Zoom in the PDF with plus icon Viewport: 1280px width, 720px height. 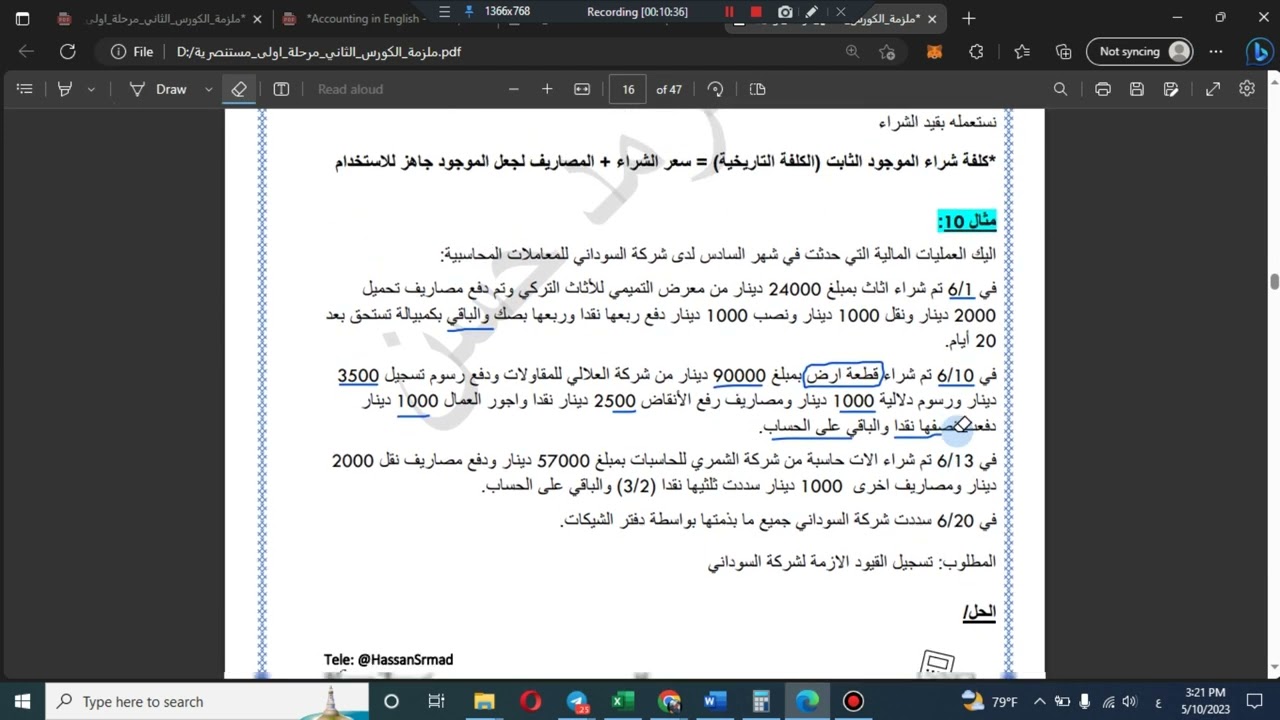pyautogui.click(x=547, y=89)
